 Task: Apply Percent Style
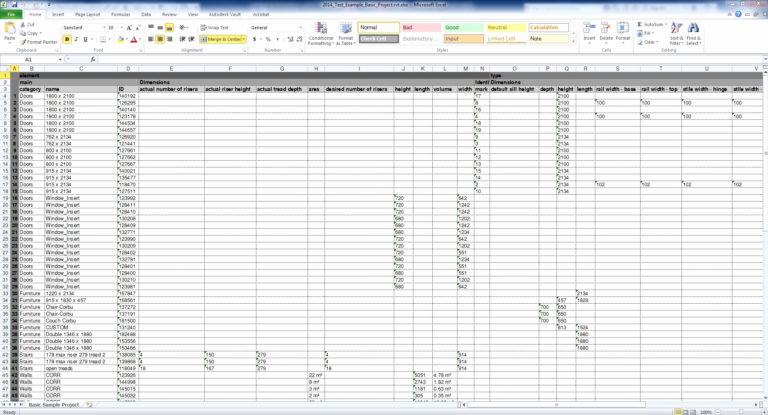click(268, 39)
